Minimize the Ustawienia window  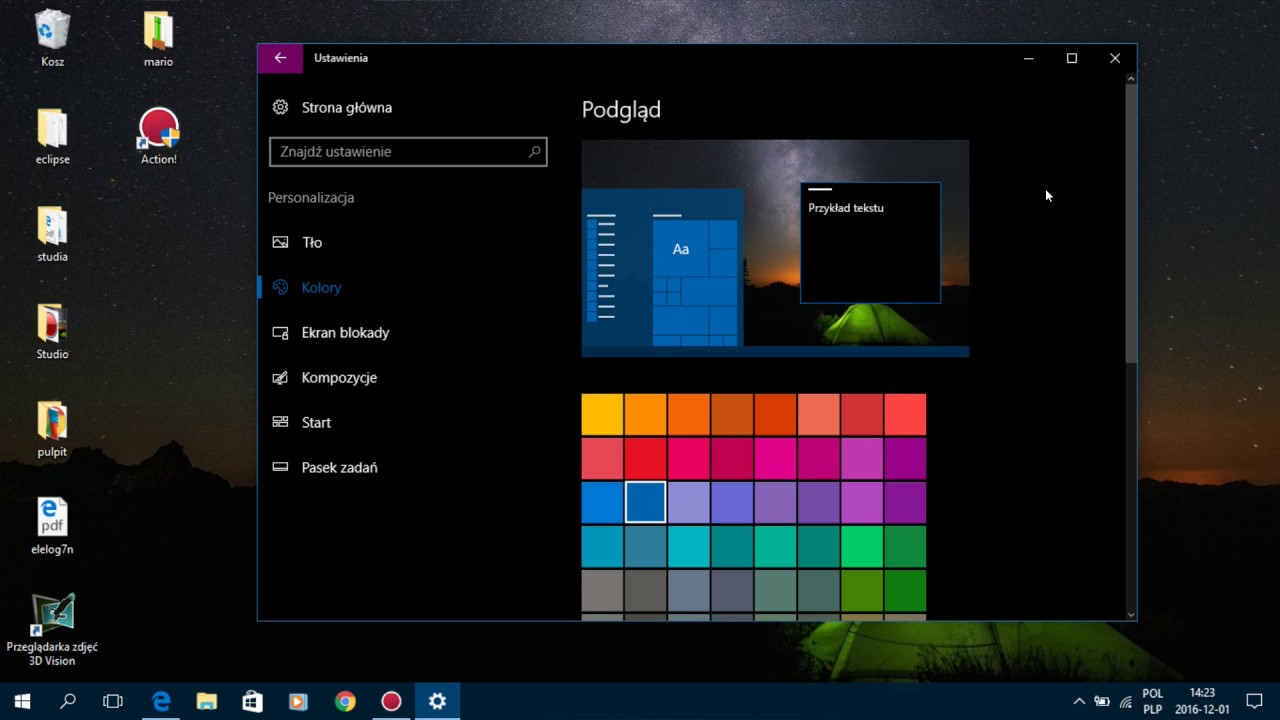point(1028,58)
